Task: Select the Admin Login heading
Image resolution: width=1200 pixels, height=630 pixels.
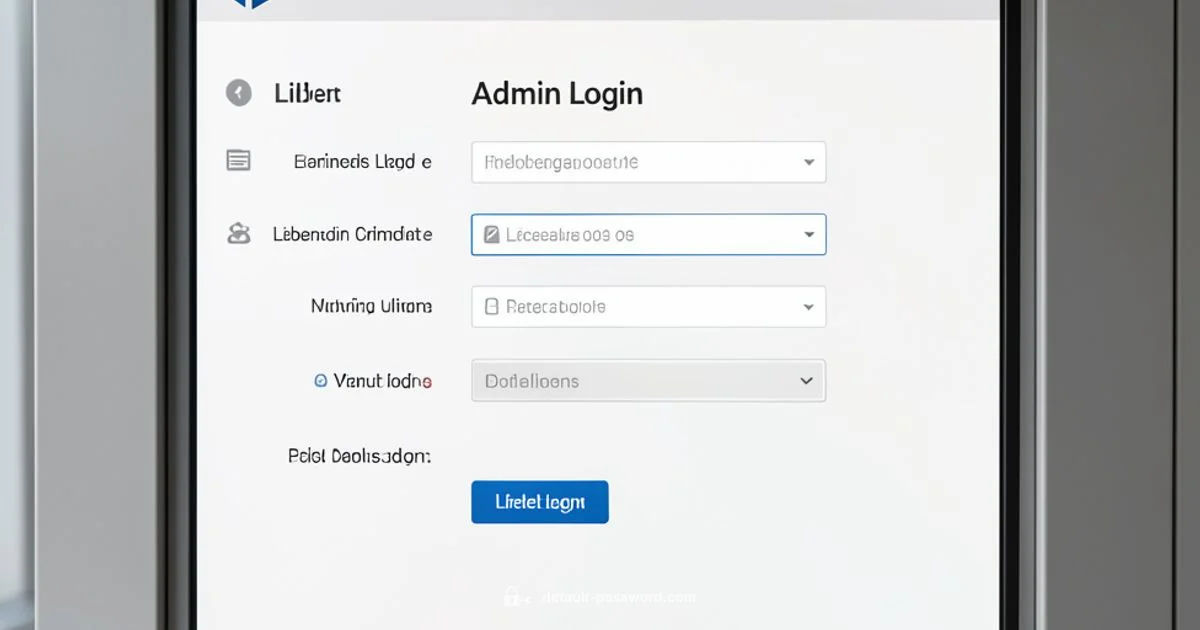Action: tap(557, 93)
